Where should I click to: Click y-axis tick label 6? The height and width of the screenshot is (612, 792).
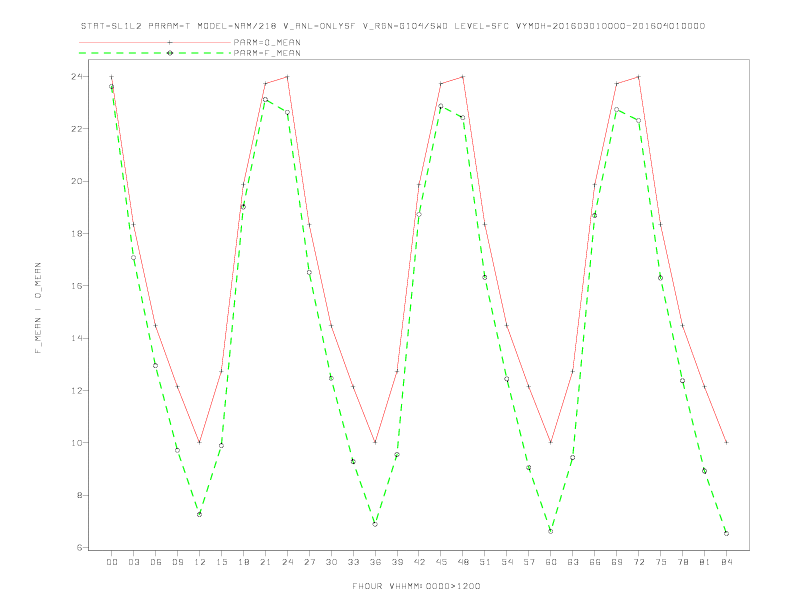[x=80, y=547]
